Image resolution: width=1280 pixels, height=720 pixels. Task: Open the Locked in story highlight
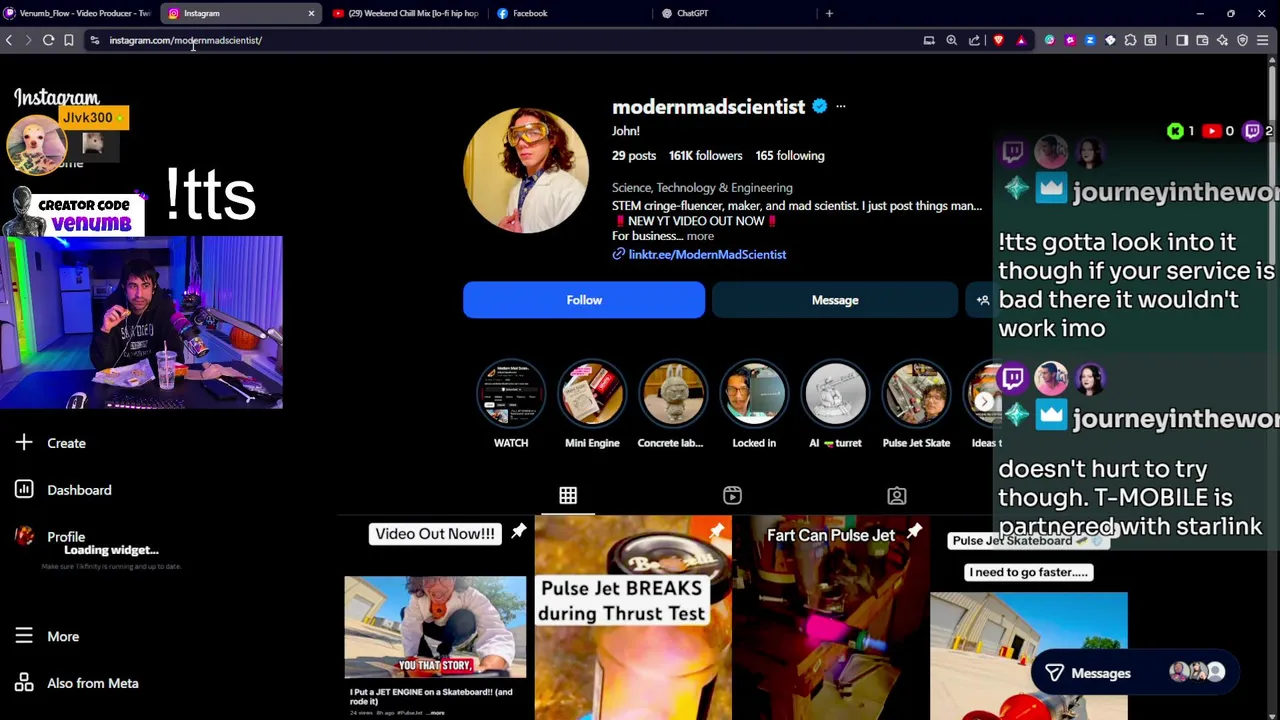coord(754,403)
